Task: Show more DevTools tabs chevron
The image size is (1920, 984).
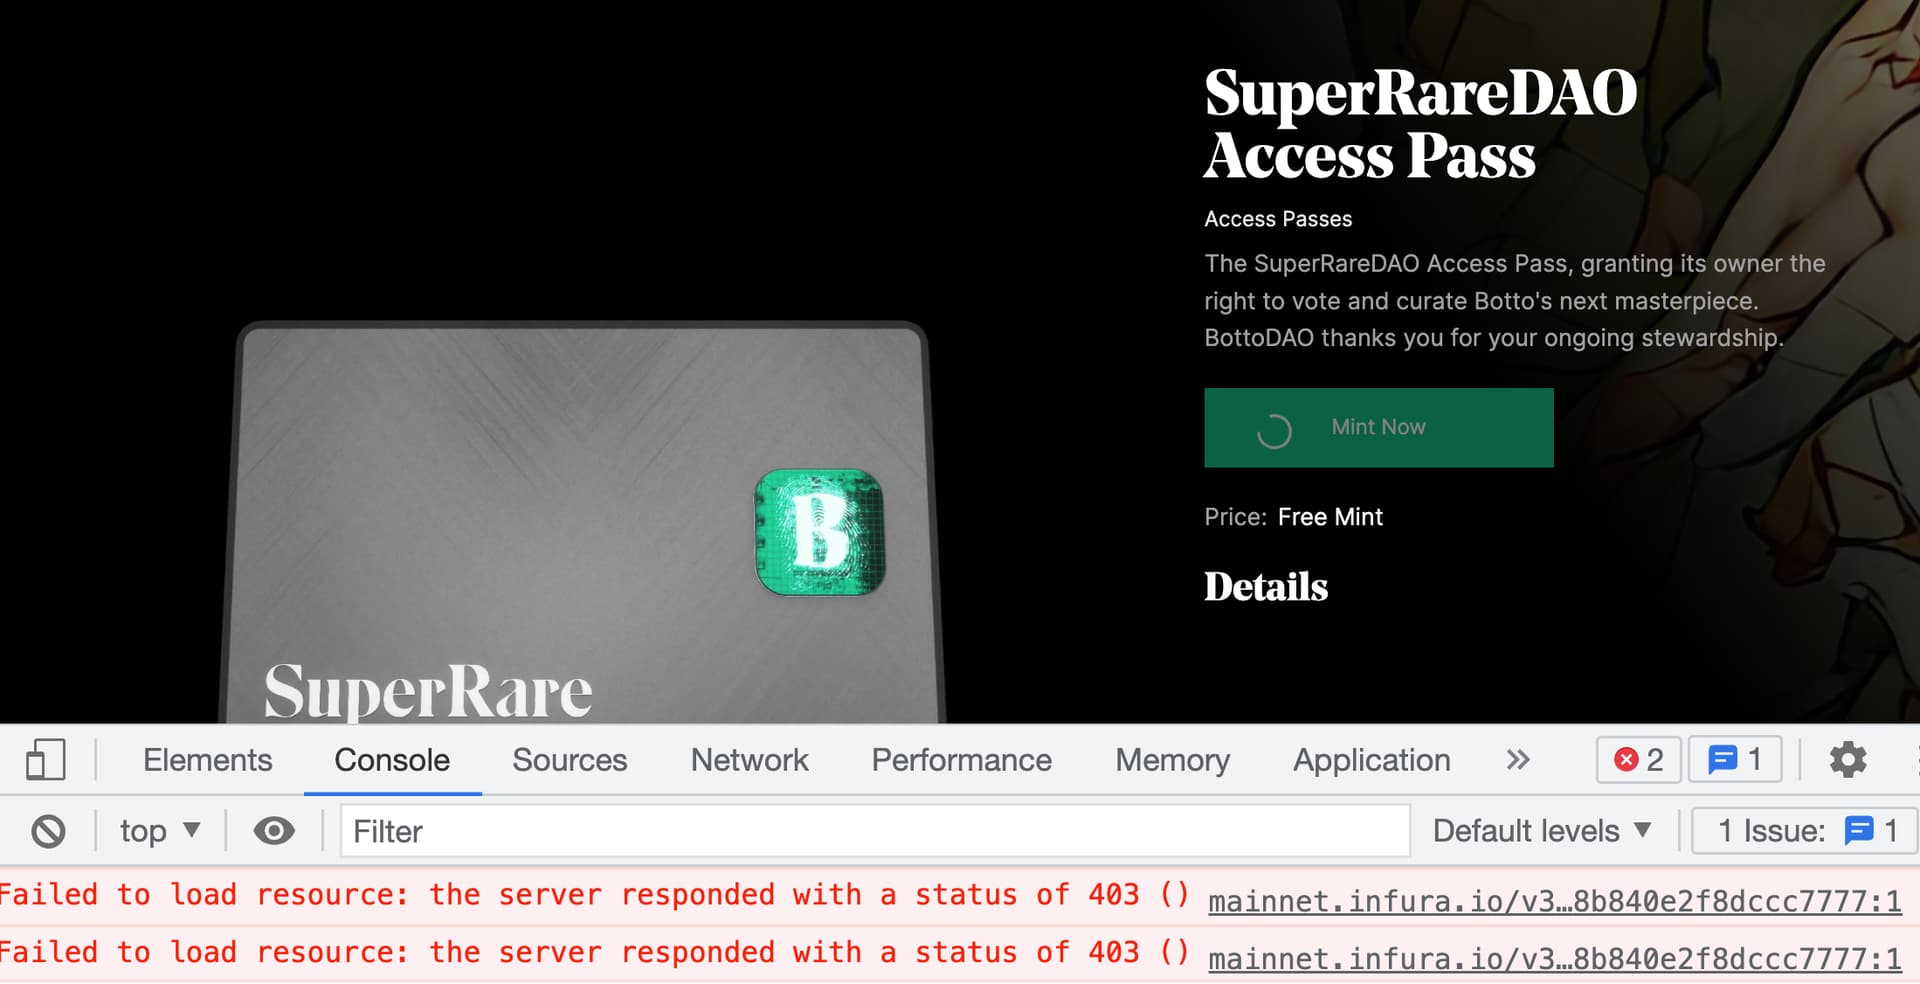Action: (1518, 760)
